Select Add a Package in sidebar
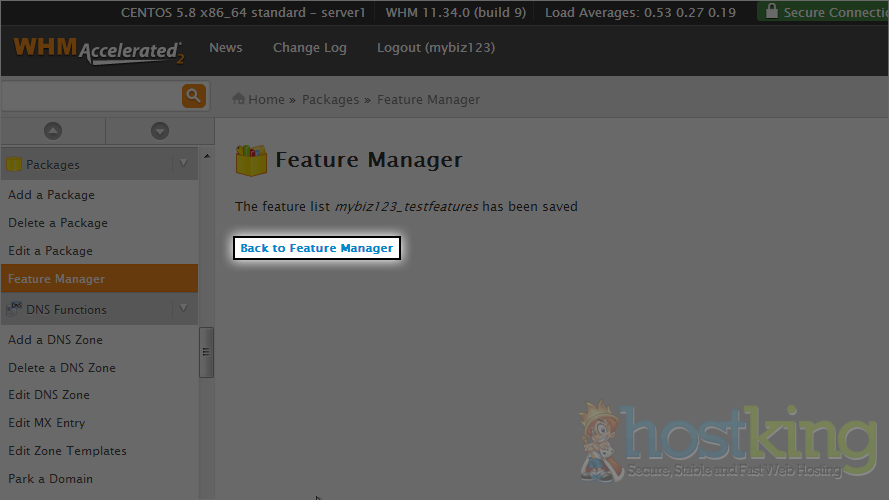This screenshot has width=889, height=500. coord(52,195)
